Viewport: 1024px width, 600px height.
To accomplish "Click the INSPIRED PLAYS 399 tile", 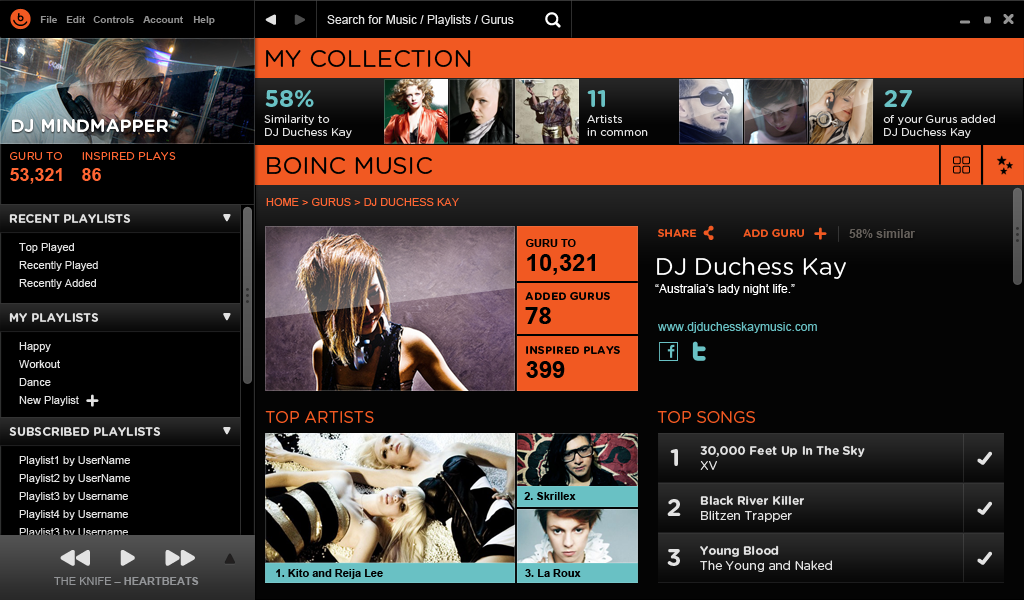I will click(577, 363).
